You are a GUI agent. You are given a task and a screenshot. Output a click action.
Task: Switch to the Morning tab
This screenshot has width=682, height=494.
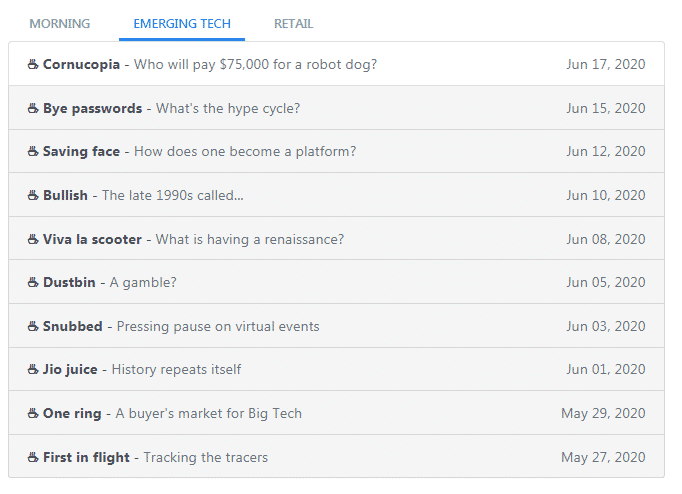pyautogui.click(x=60, y=23)
